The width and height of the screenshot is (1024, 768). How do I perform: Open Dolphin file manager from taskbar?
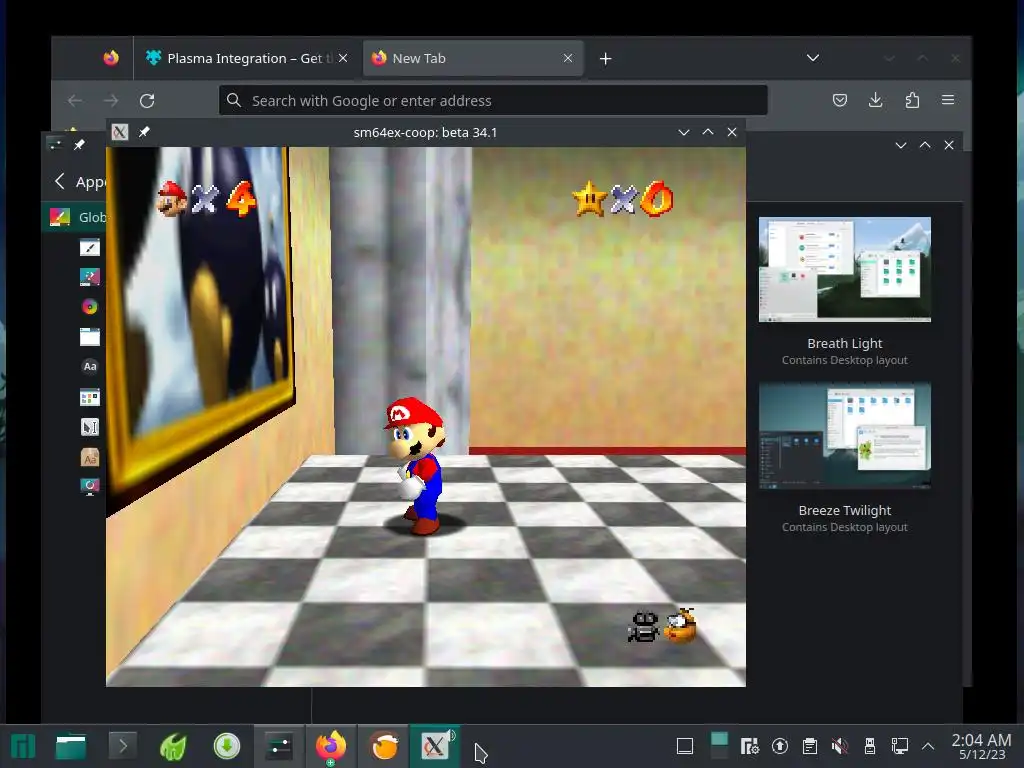click(x=71, y=746)
